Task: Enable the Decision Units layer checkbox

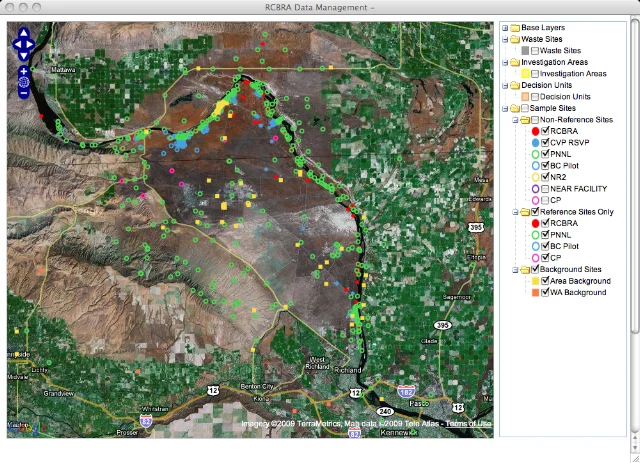Action: pos(535,97)
